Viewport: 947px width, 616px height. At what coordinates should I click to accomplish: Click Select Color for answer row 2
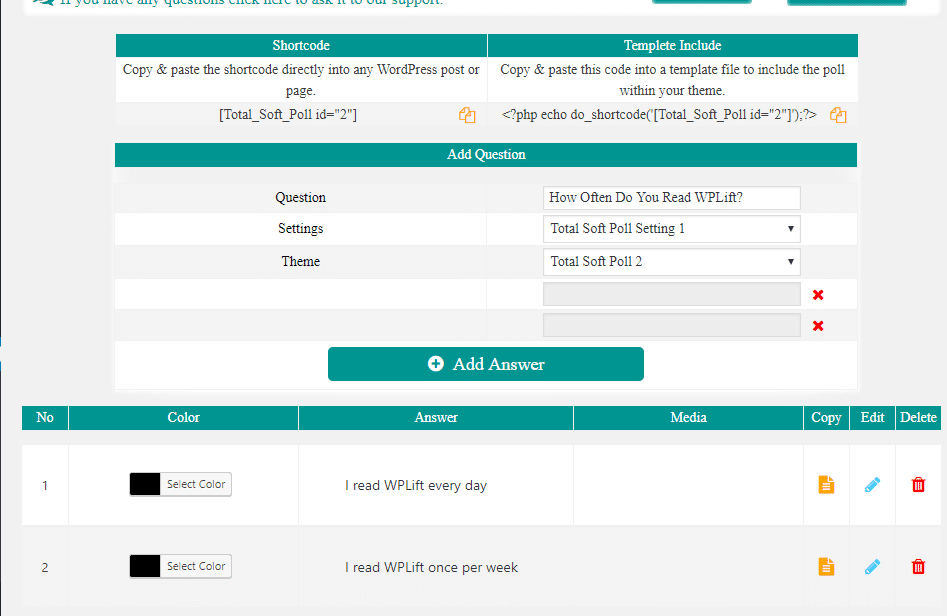coord(196,566)
